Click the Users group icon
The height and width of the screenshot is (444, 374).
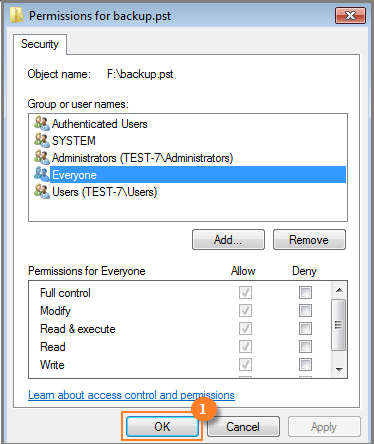click(42, 191)
